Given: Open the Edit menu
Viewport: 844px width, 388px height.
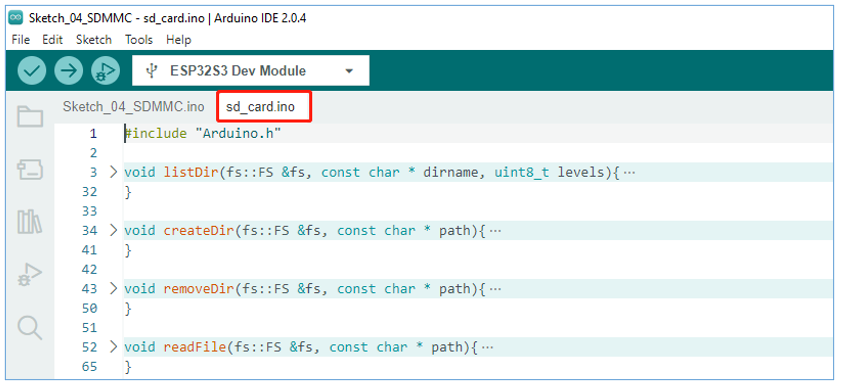Looking at the screenshot, I should pyautogui.click(x=52, y=39).
